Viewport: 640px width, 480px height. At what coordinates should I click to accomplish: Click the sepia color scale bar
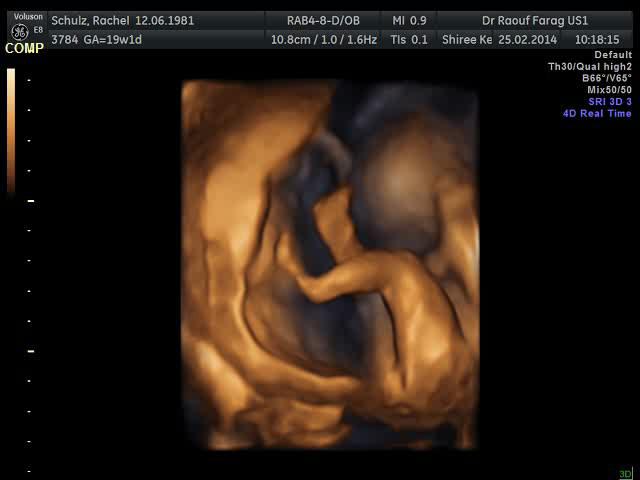11,130
